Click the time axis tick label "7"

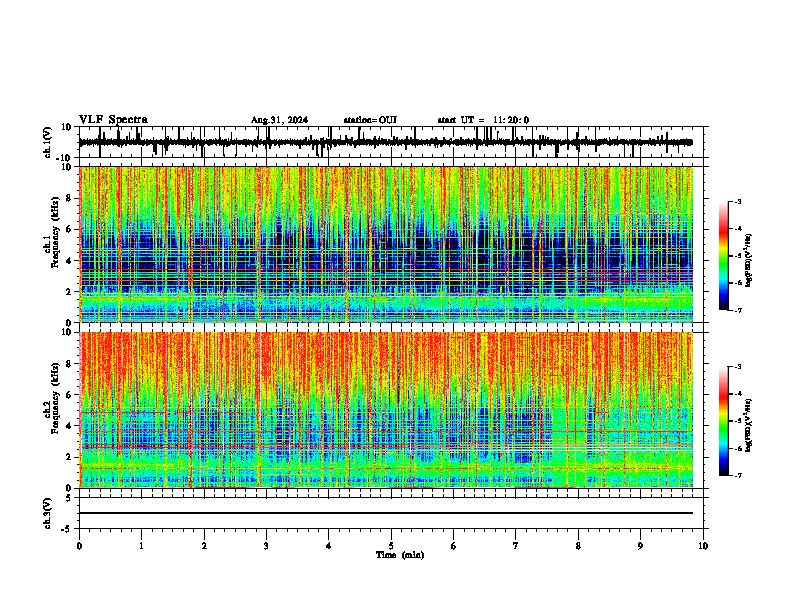click(516, 546)
